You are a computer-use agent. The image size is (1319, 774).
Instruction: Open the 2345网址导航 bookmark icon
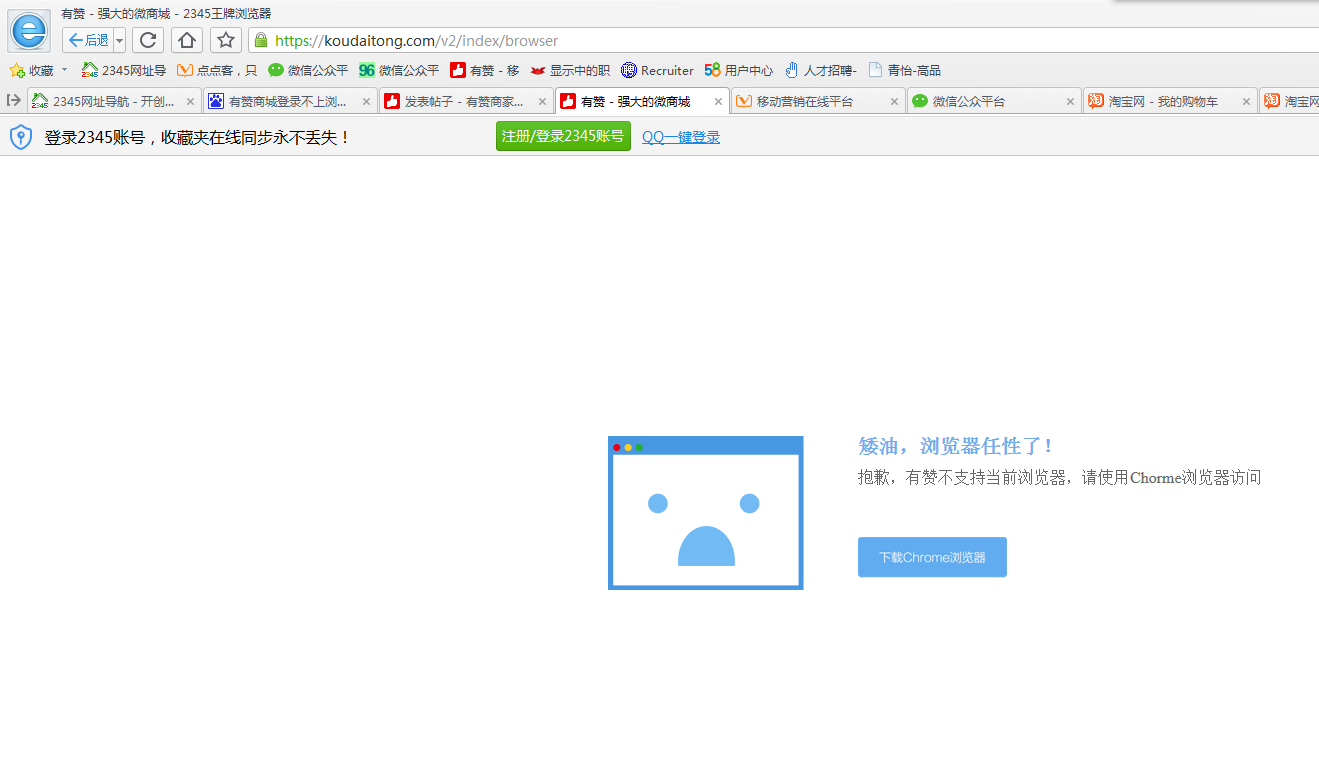pyautogui.click(x=89, y=70)
